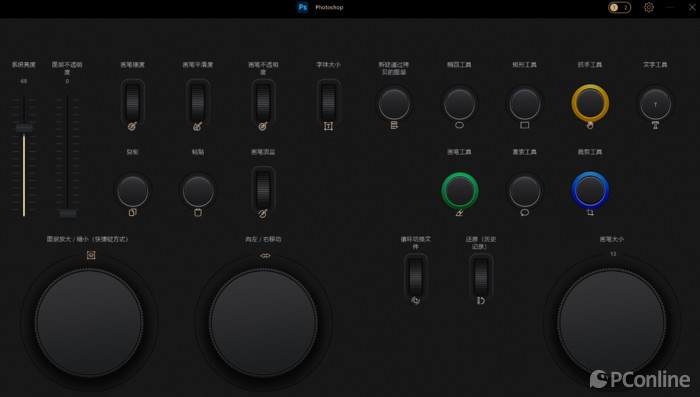Choose the Rectangle tool (矩形工具) button
The image size is (700, 397).
coord(525,104)
